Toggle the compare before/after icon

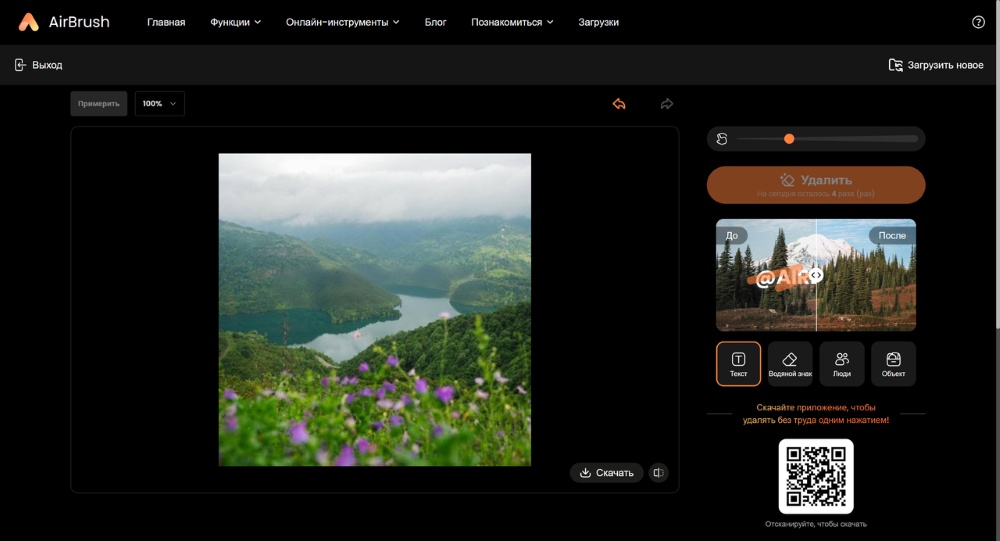coord(658,473)
